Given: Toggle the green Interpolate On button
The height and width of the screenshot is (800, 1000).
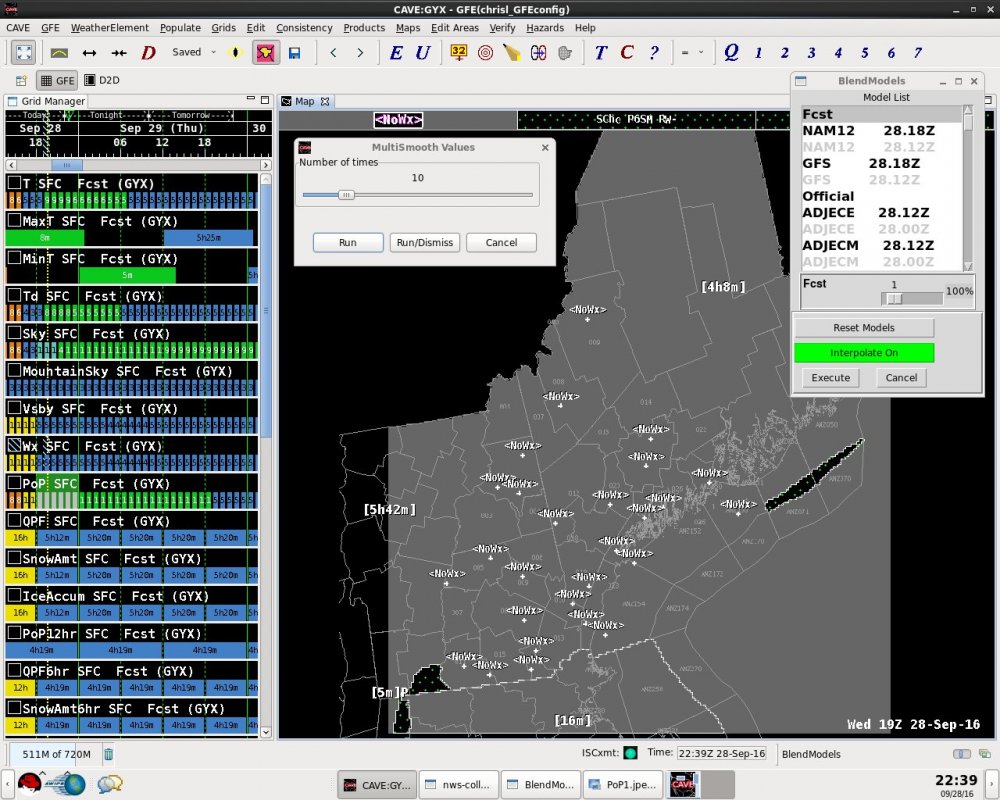Looking at the screenshot, I should click(864, 353).
